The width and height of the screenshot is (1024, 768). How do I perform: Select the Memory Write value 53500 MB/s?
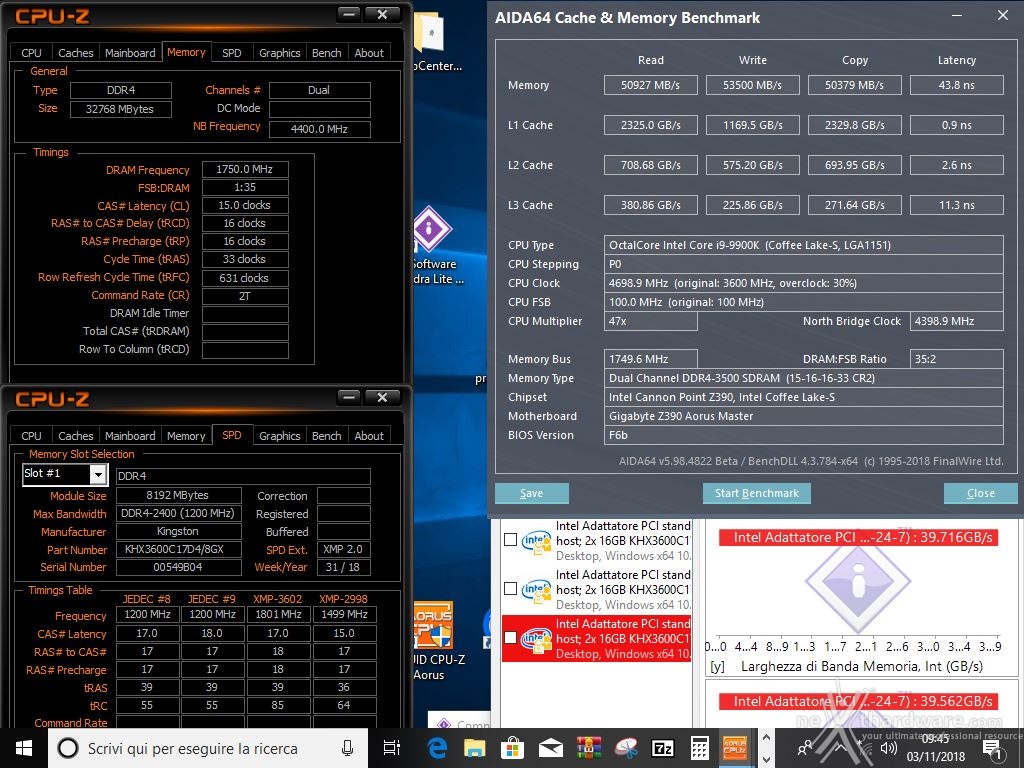click(752, 85)
